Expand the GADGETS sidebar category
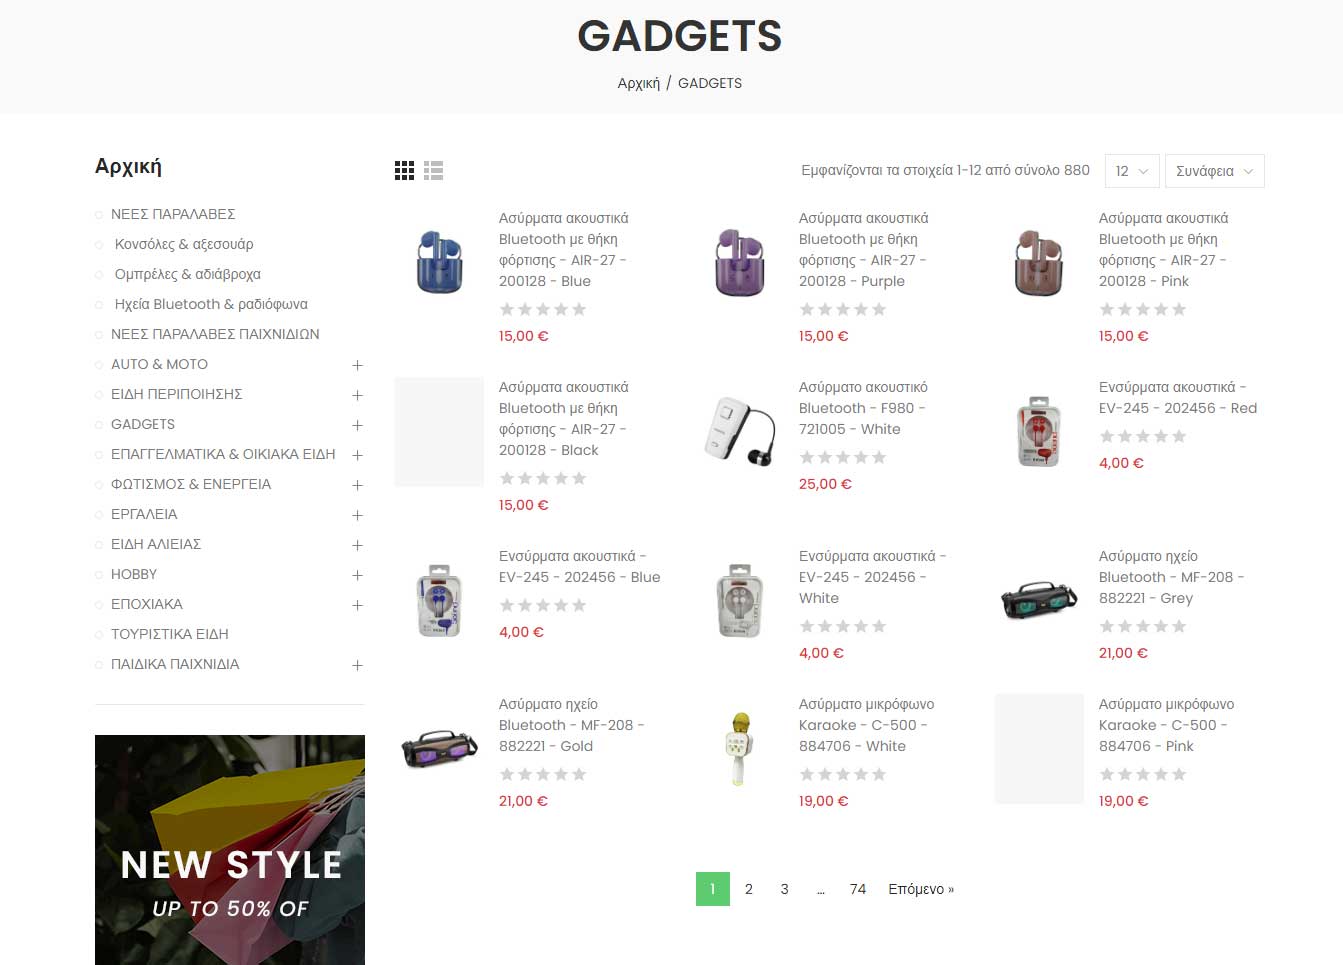Screen dimensions: 1343x965 point(357,425)
